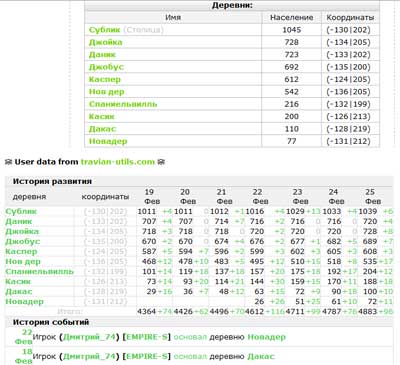Click Сублик in the История развития table
400x365 pixels.
21,211
